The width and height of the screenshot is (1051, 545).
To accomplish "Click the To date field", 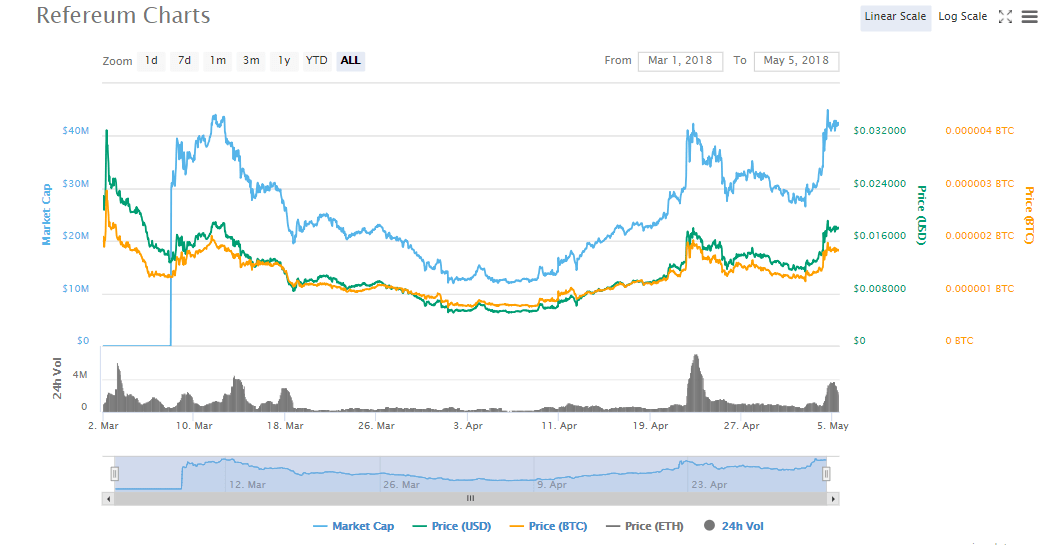I will pos(796,61).
